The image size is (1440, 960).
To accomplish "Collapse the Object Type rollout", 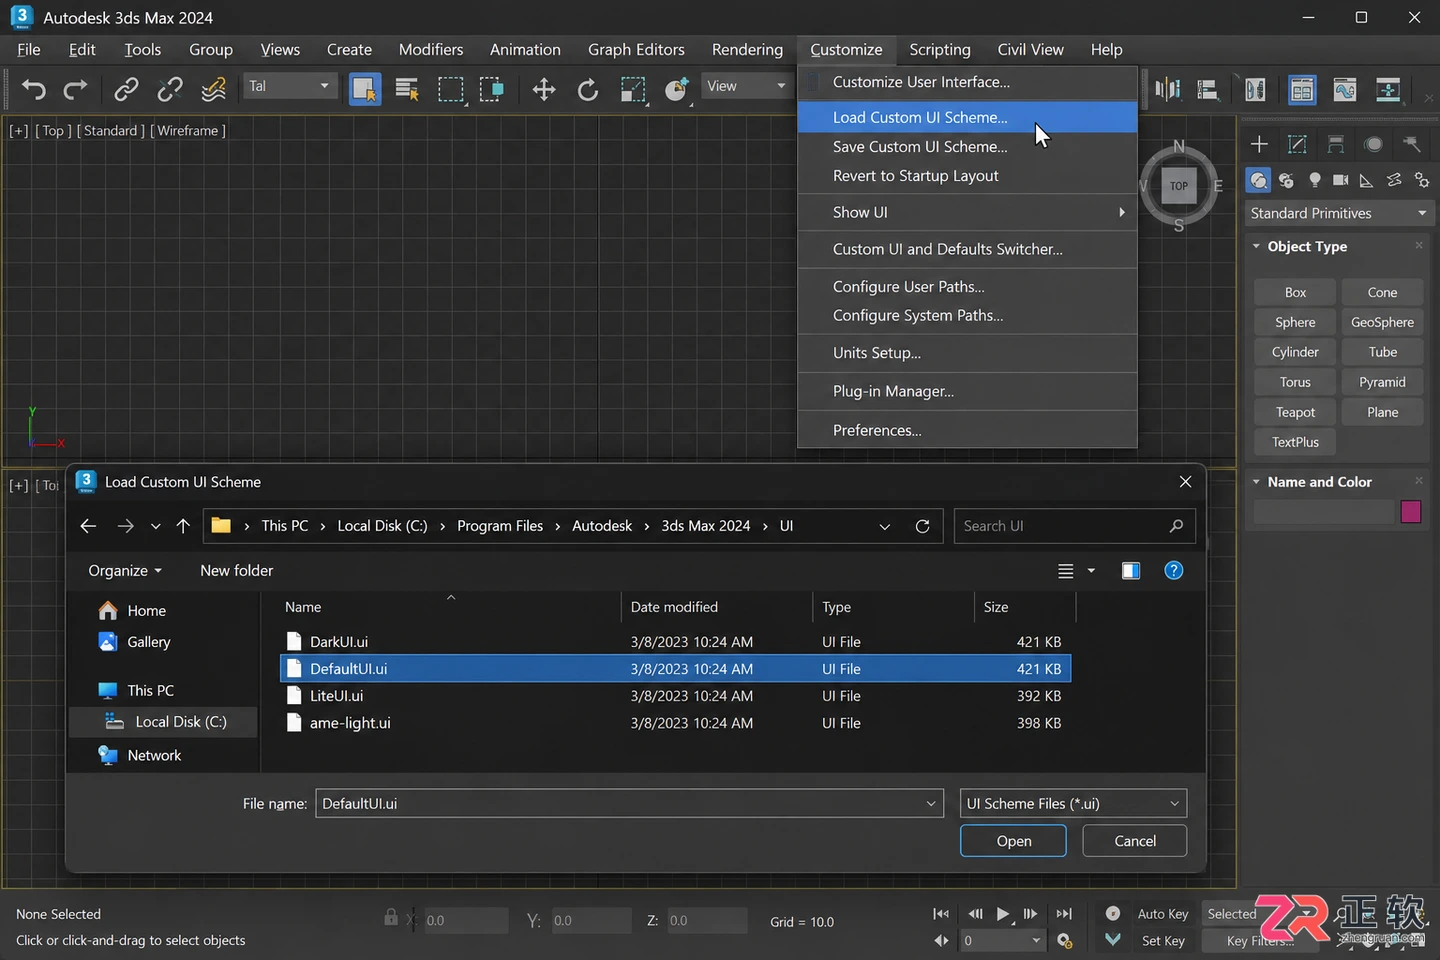I will click(x=1257, y=246).
